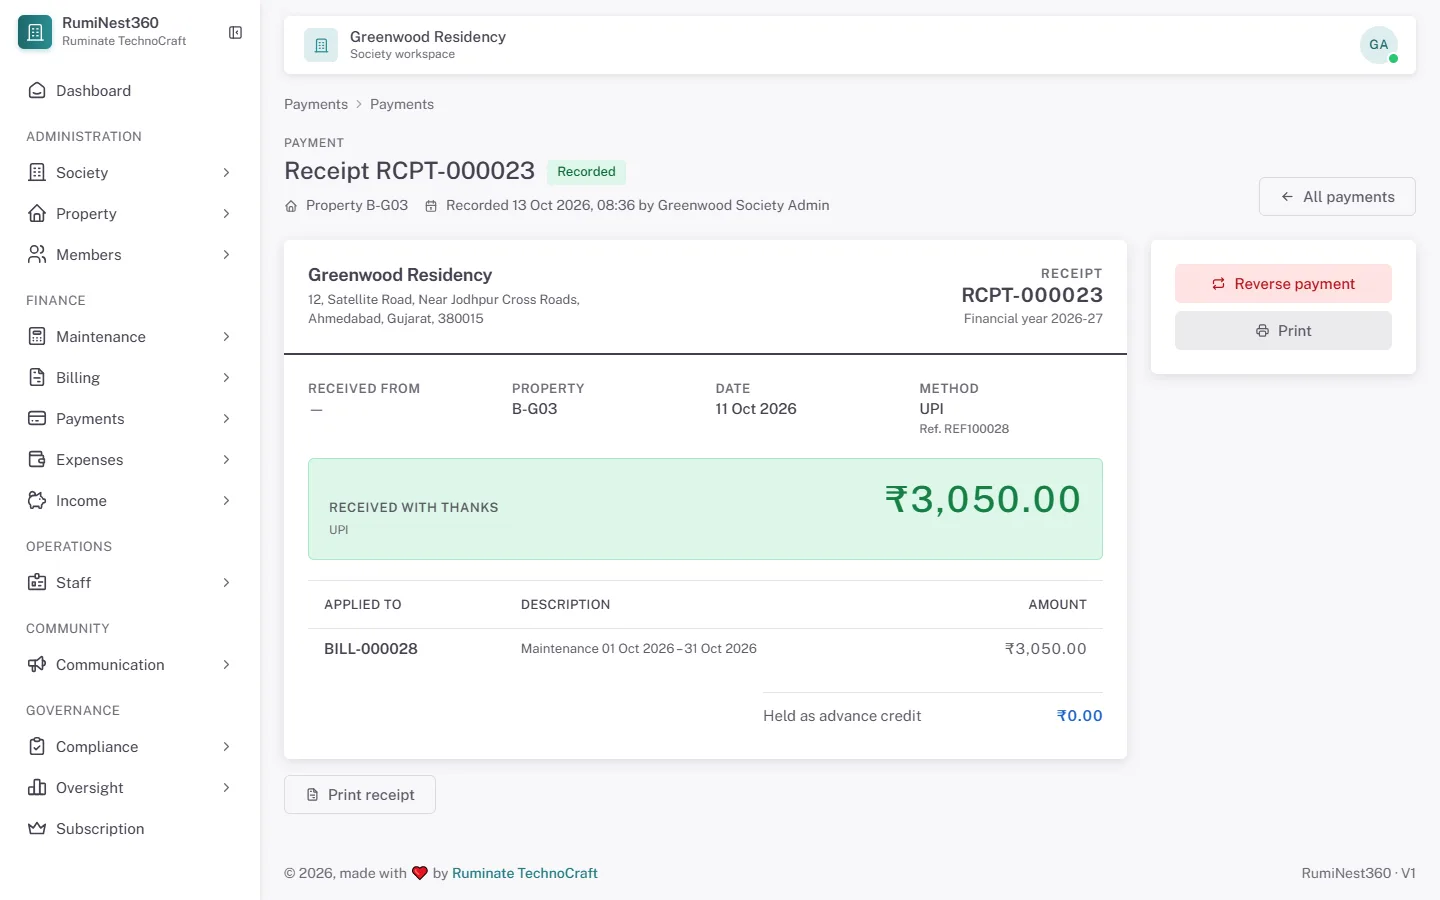Click the BILL-000028 applied-to entry
The width and height of the screenshot is (1440, 900).
(371, 649)
